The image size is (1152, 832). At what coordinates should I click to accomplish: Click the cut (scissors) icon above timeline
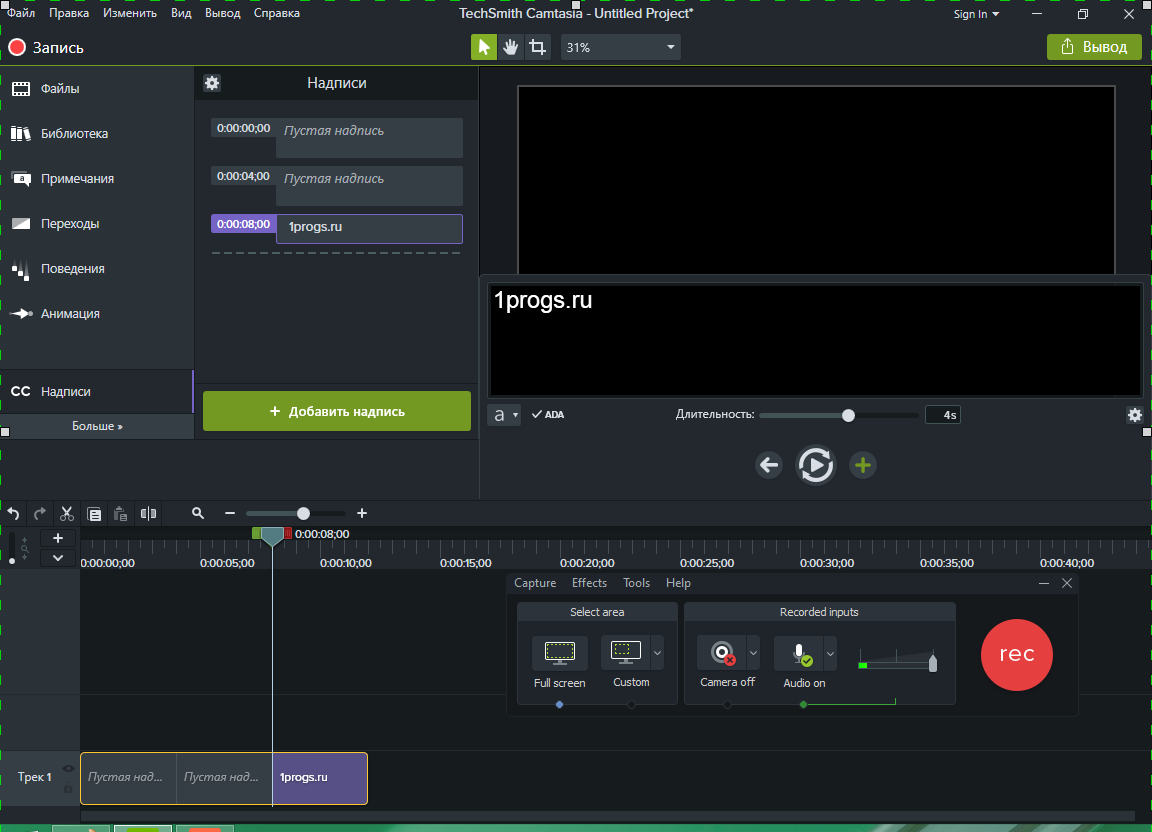tap(66, 513)
